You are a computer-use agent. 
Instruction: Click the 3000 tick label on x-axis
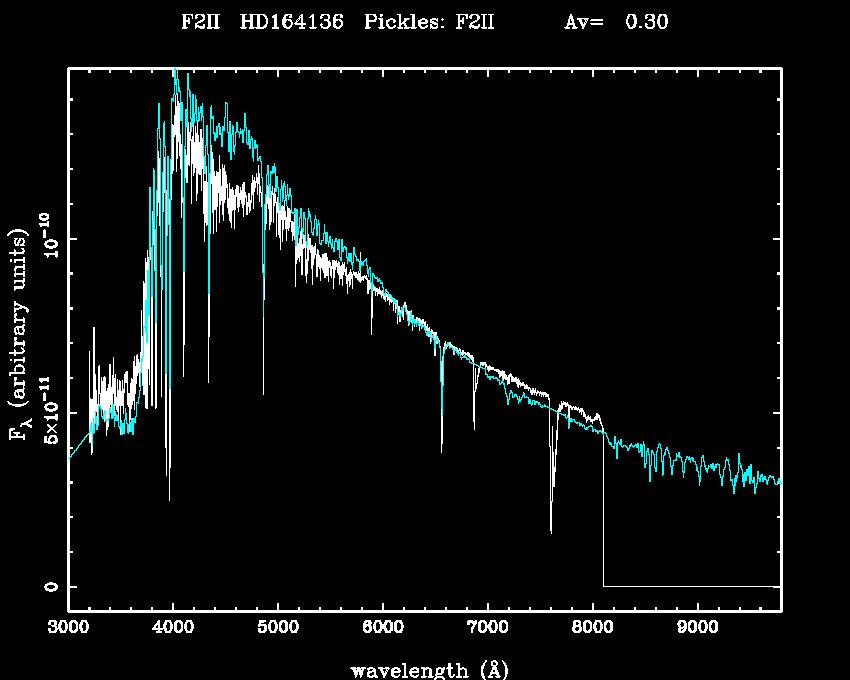[68, 628]
